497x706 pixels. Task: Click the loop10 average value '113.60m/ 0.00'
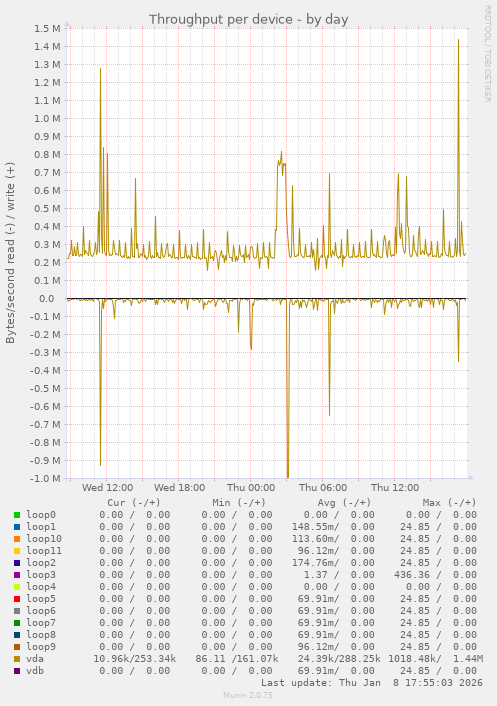click(333, 539)
